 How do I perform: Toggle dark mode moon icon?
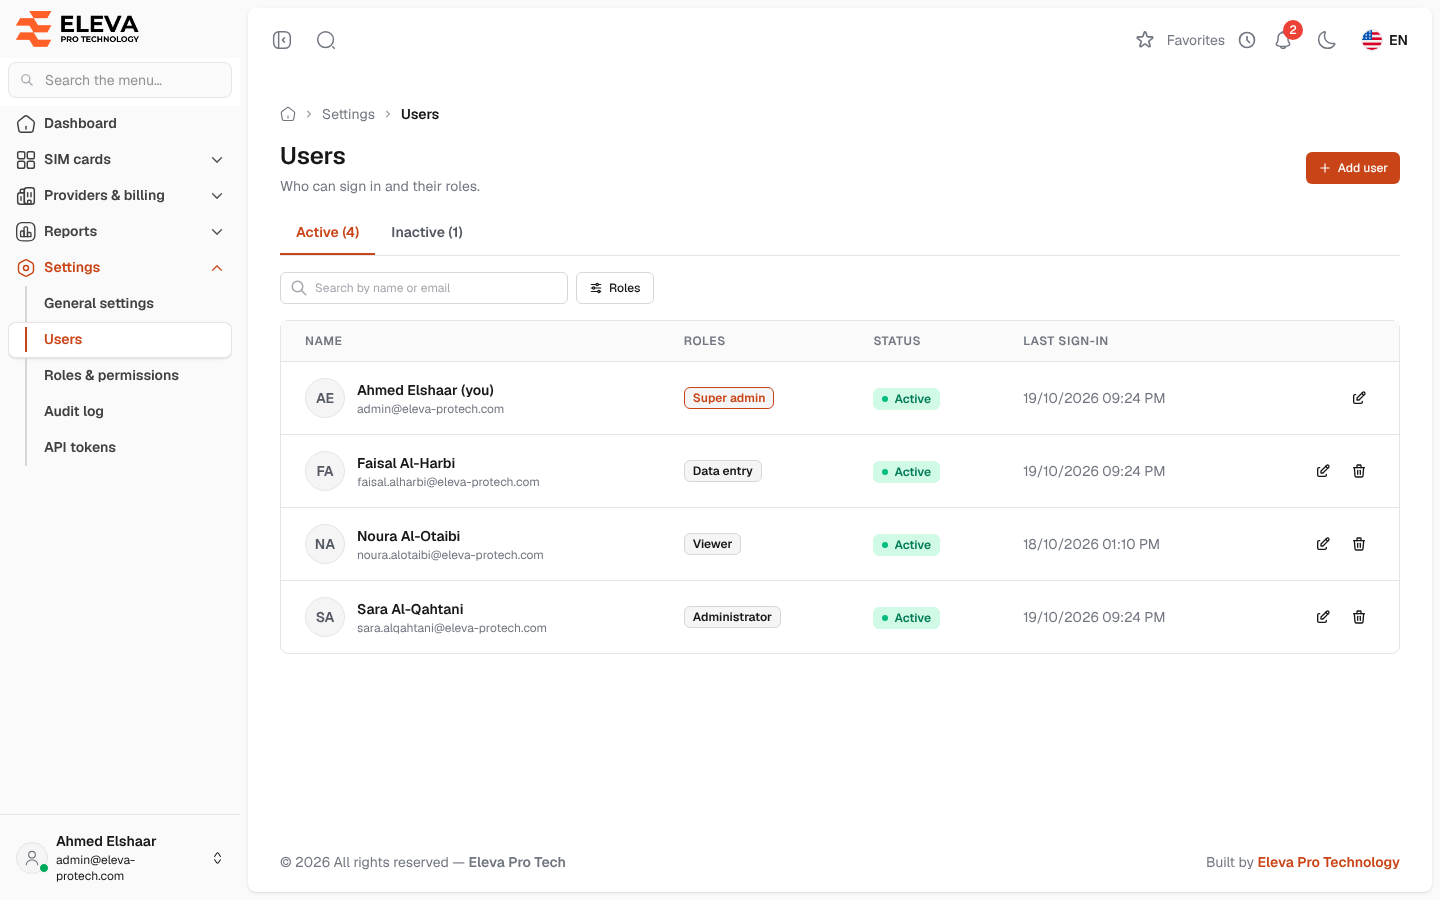pos(1327,40)
